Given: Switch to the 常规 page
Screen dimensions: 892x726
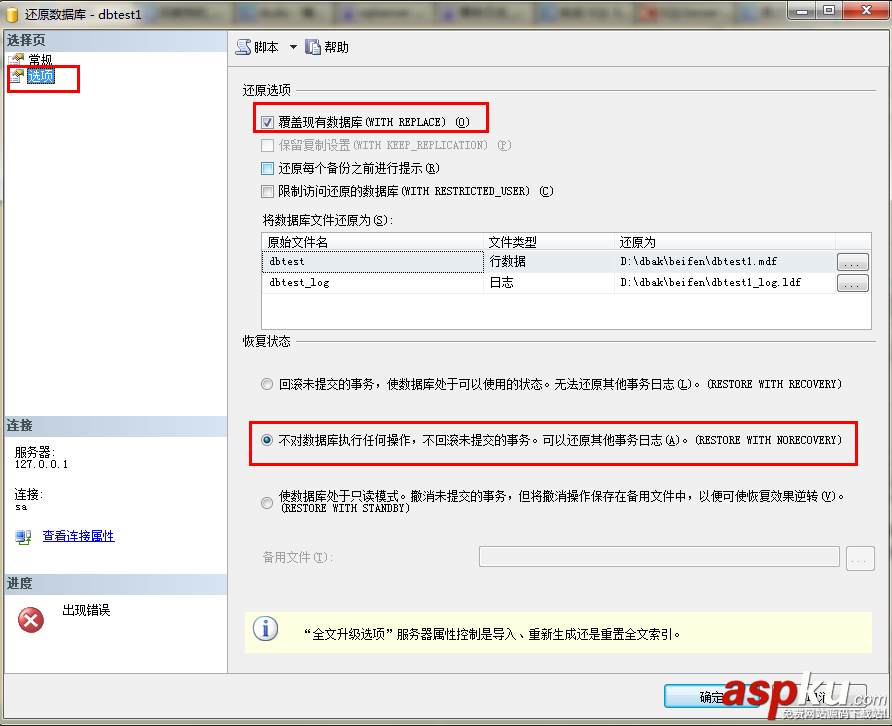Looking at the screenshot, I should 39,59.
